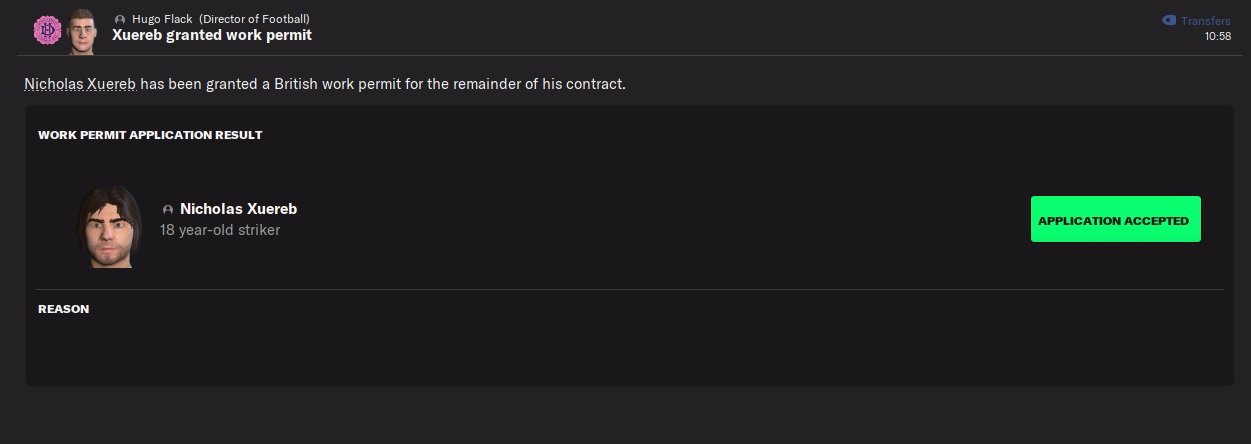
Task: Click the Director of Football role text
Action: tap(254, 19)
